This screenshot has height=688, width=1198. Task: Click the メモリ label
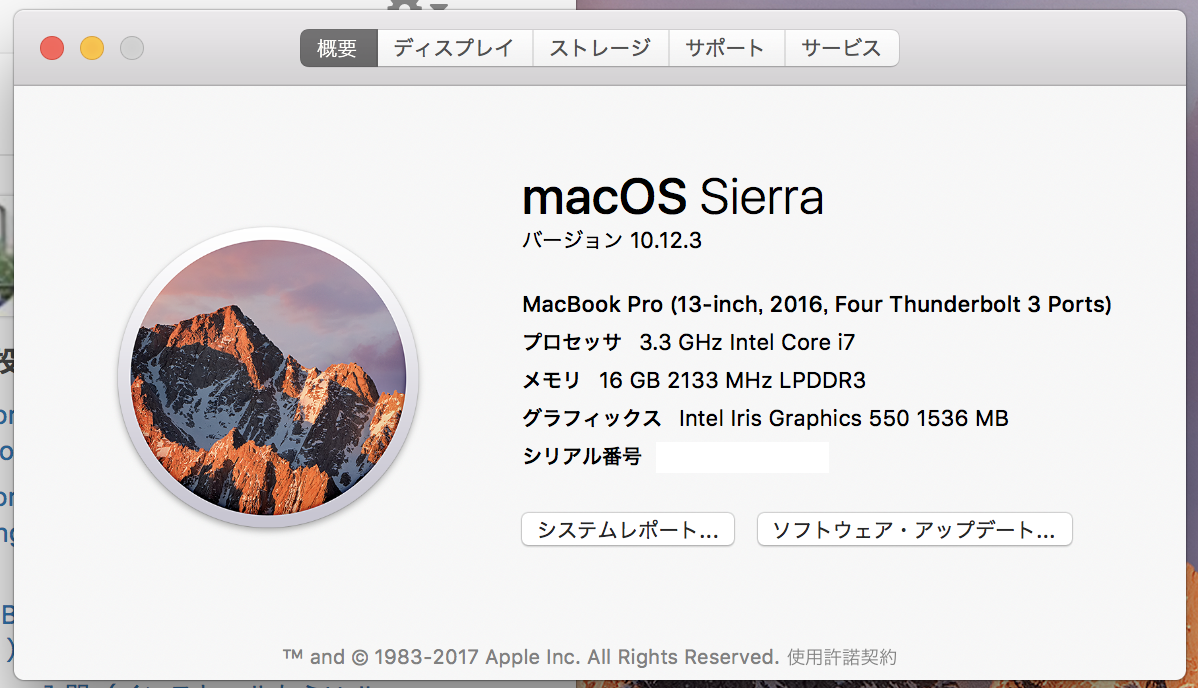(x=552, y=380)
